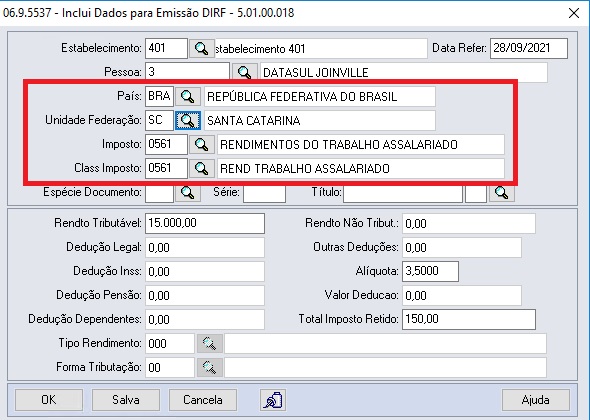
Task: Click the Outras Deduções field
Action: [462, 247]
